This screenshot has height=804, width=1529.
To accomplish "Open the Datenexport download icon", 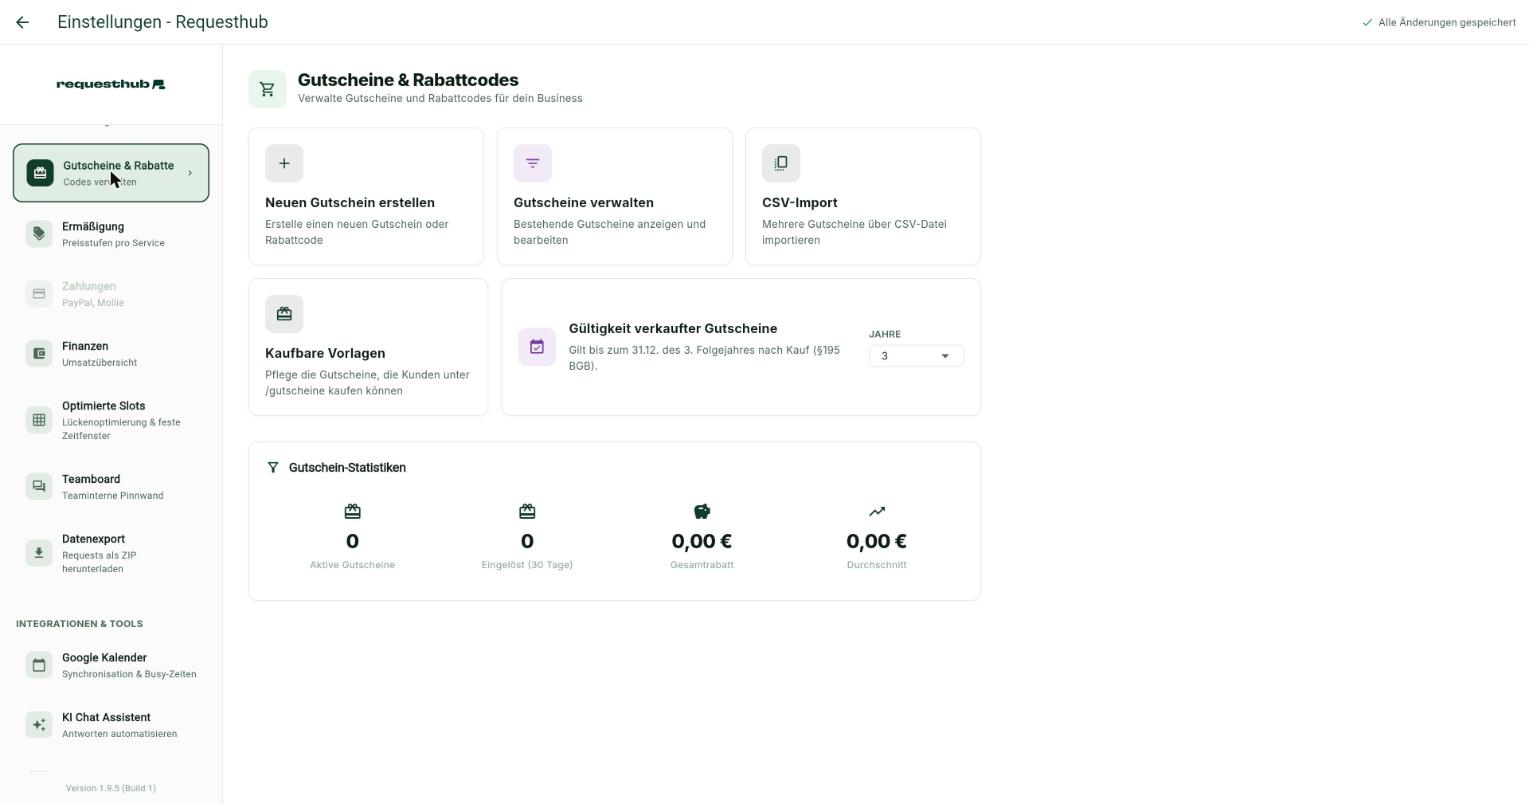I will (x=39, y=553).
